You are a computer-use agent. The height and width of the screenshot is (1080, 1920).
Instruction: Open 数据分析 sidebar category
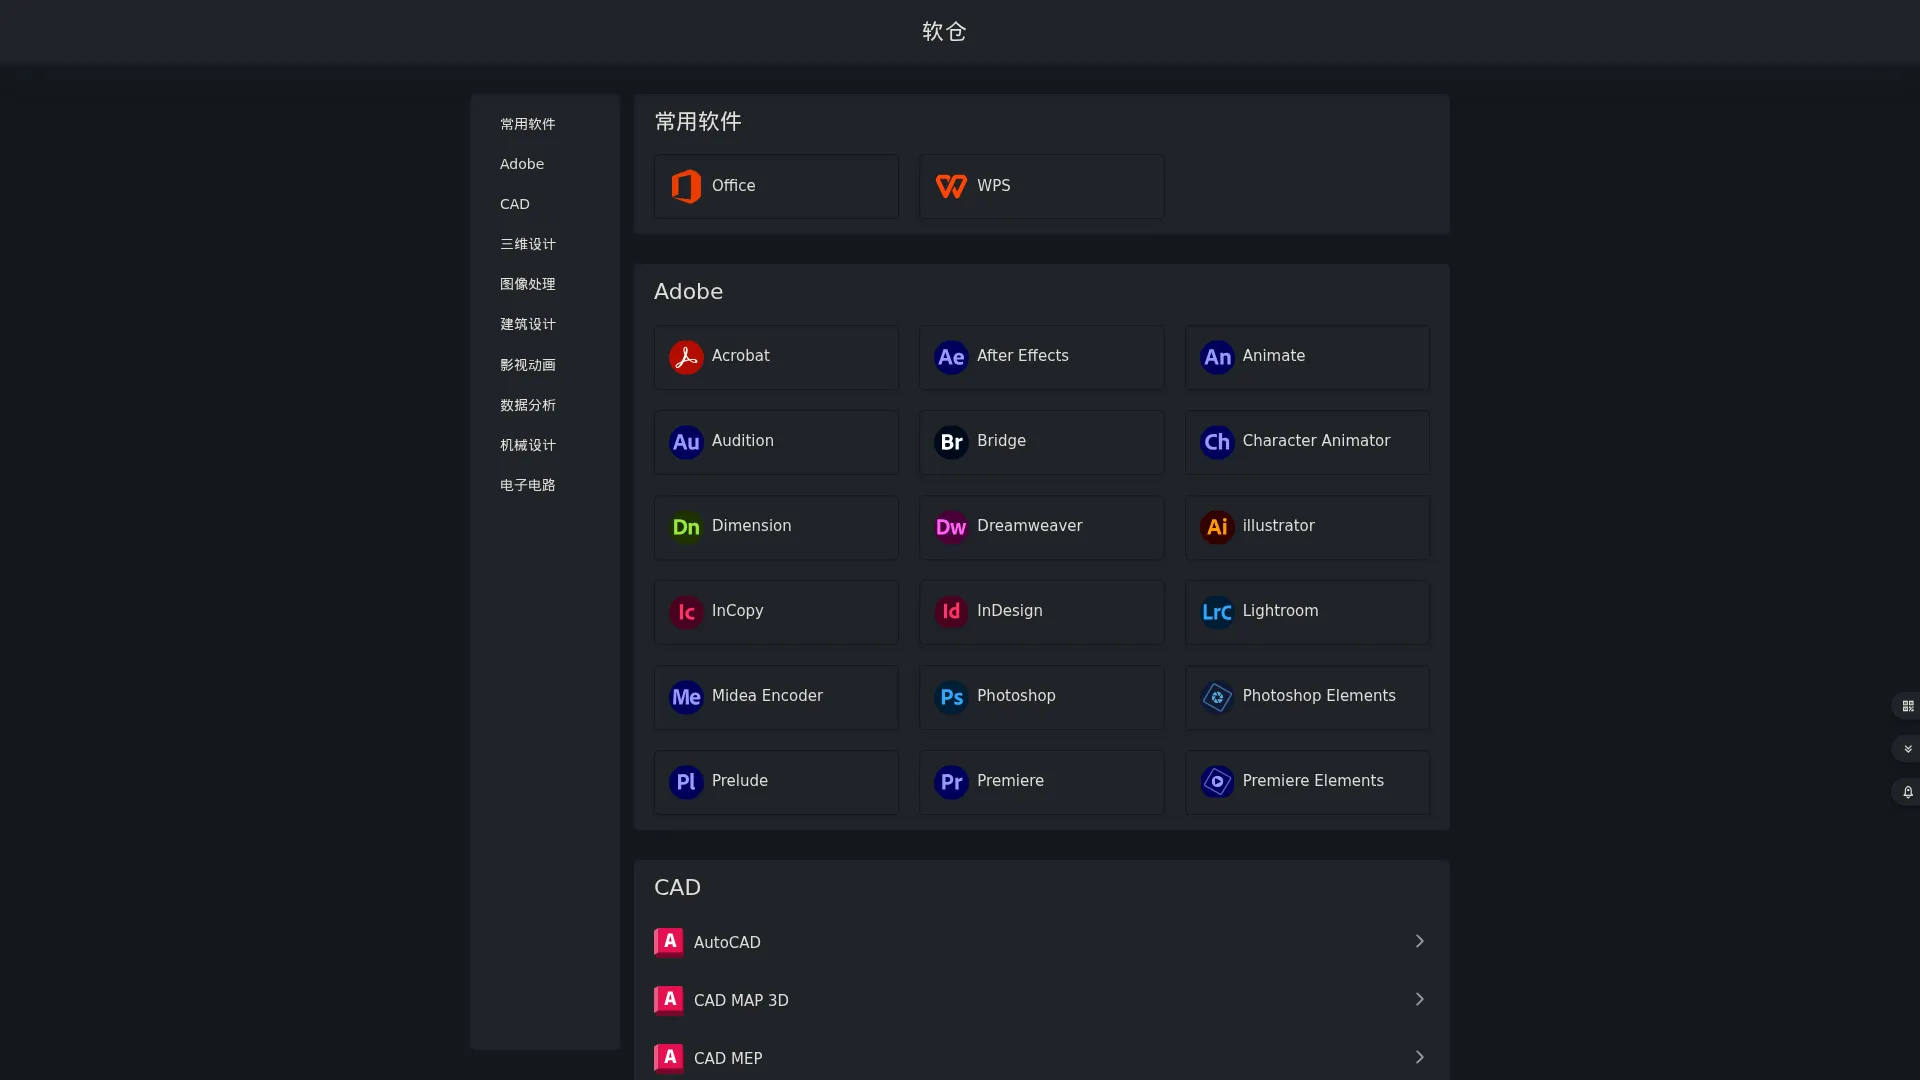527,405
